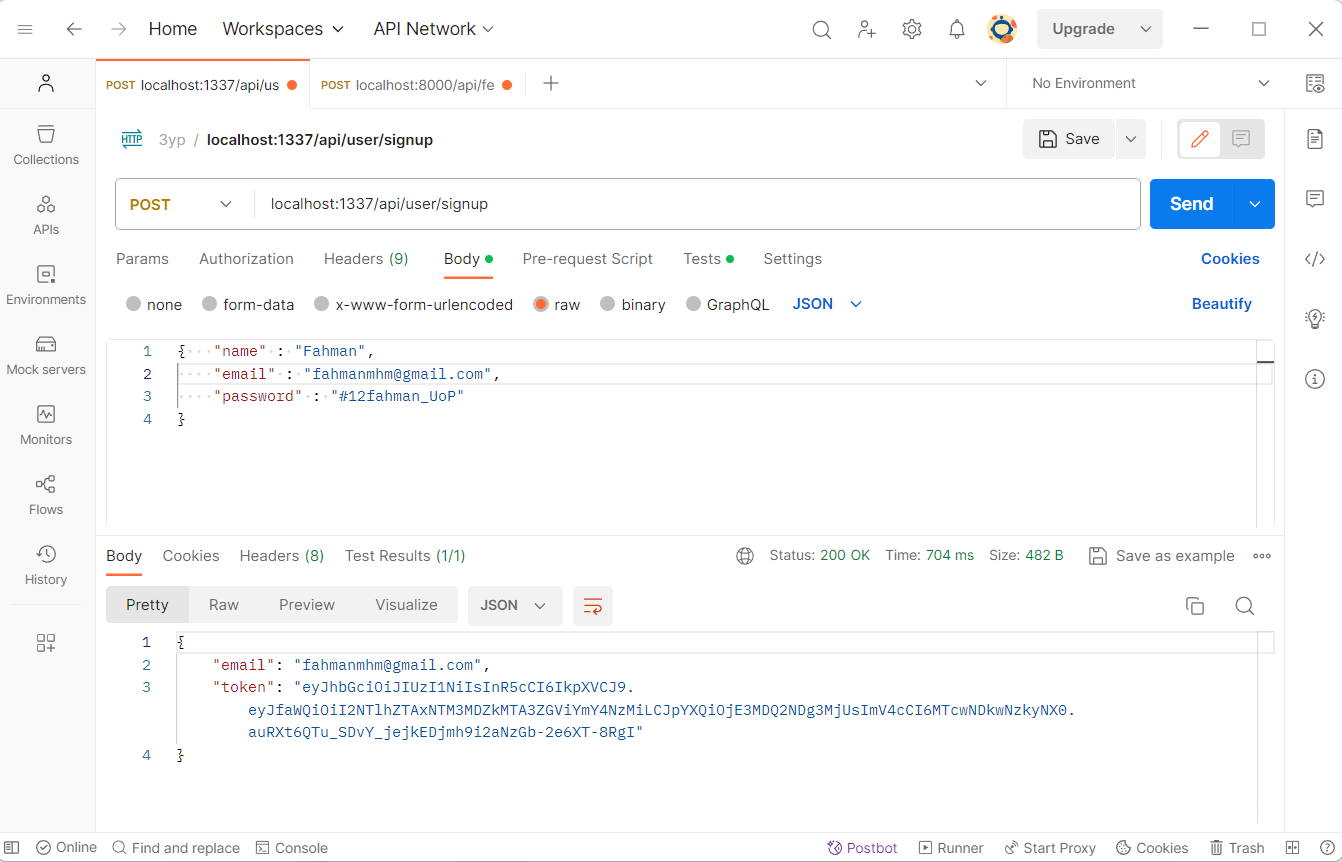Search the response with magnifier icon
Image resolution: width=1342 pixels, height=862 pixels.
point(1244,605)
